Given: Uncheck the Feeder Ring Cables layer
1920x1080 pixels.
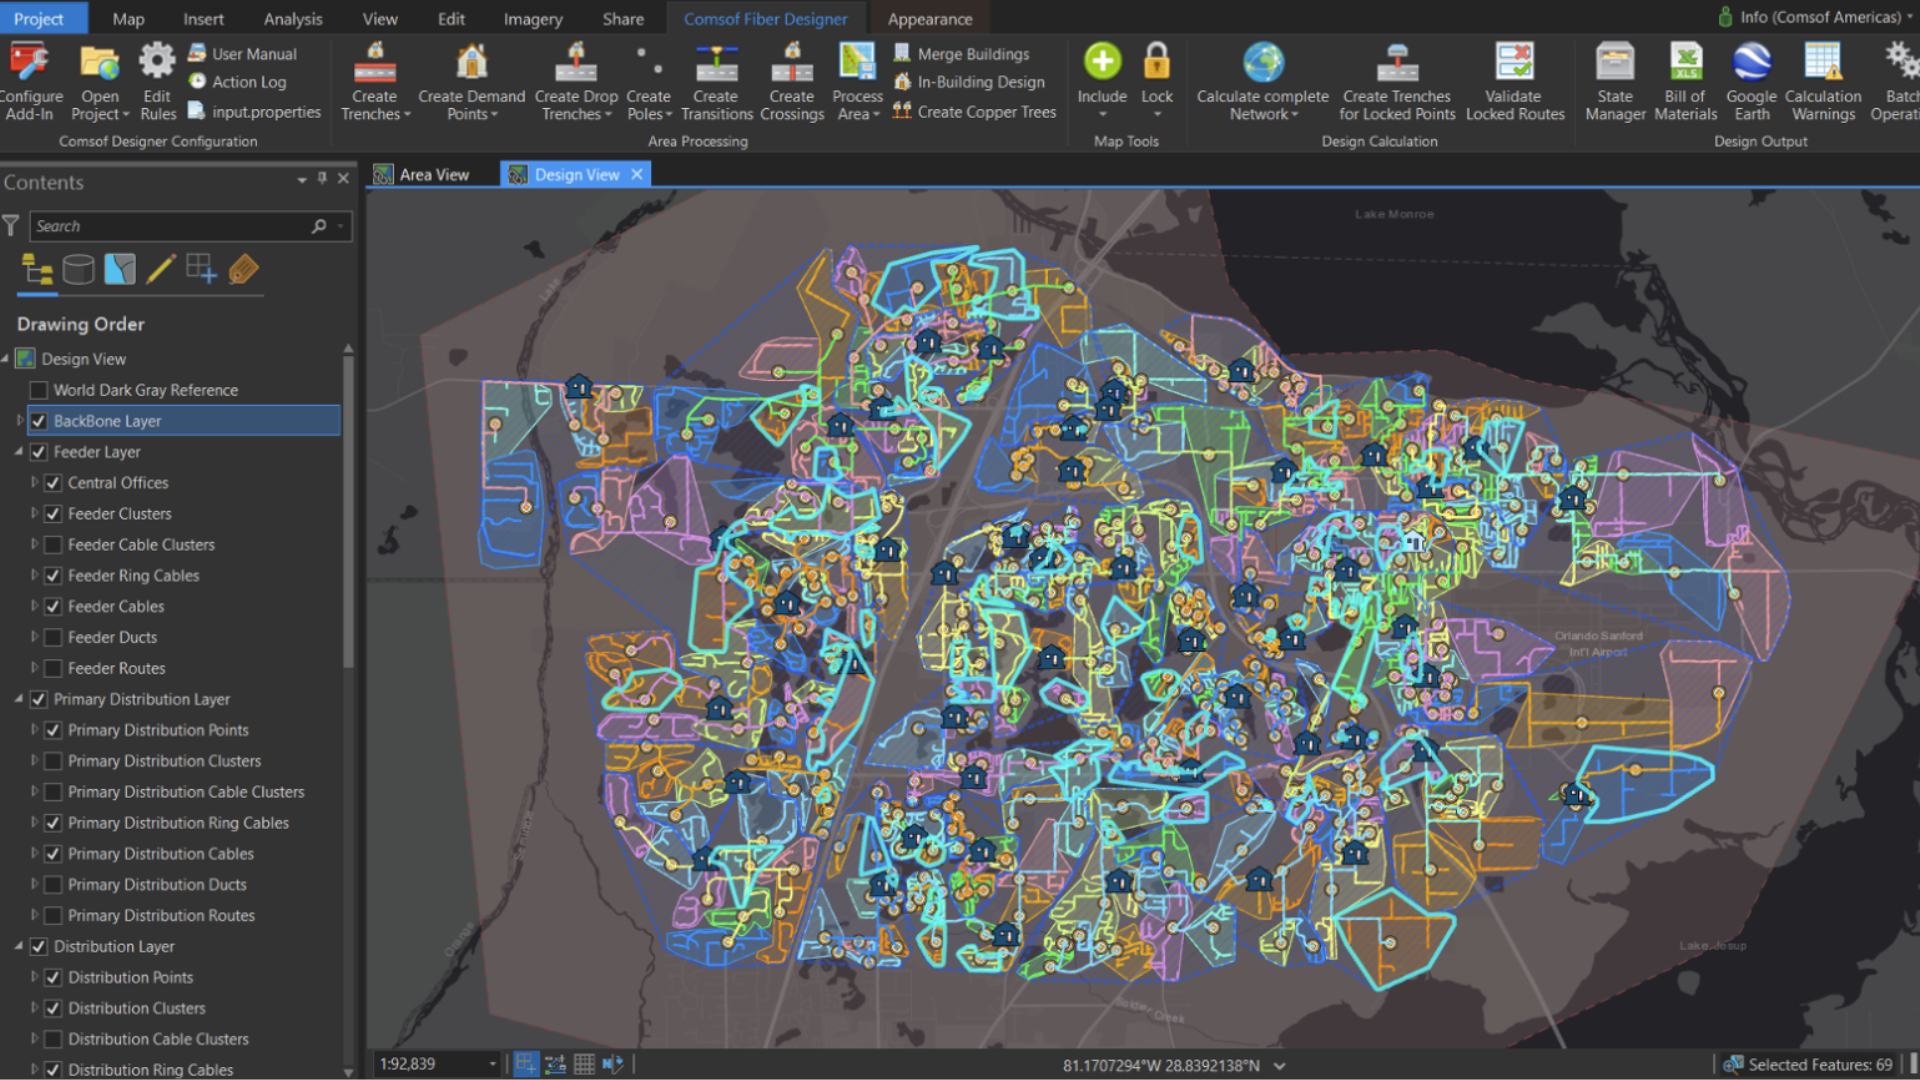Looking at the screenshot, I should (53, 575).
